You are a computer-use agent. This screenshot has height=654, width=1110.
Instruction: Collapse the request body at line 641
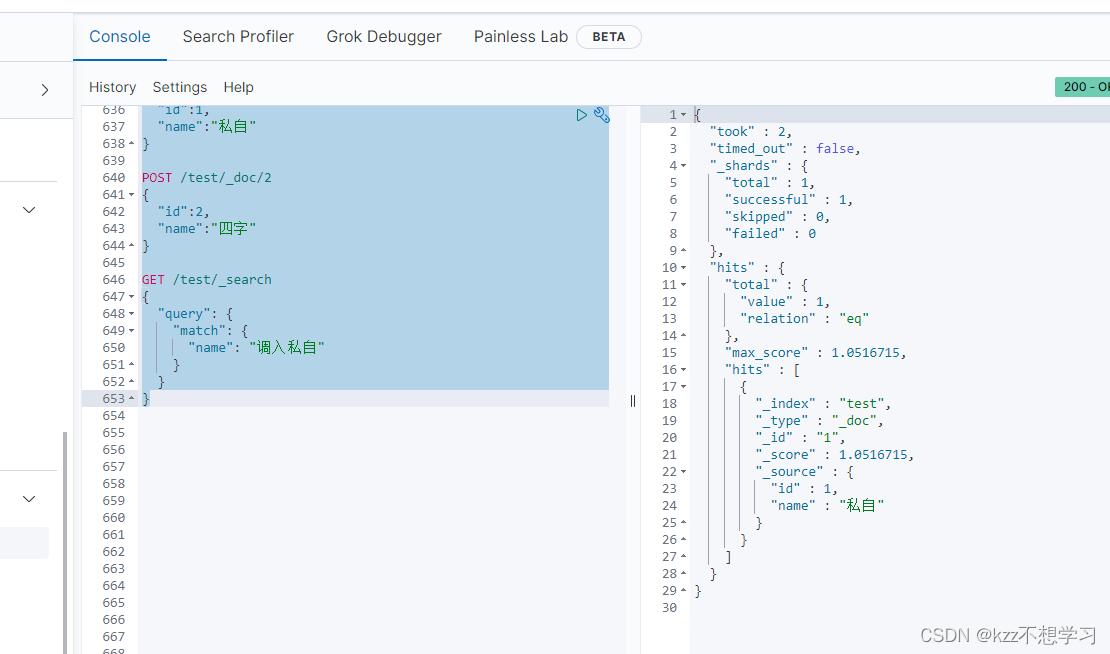pyautogui.click(x=132, y=195)
